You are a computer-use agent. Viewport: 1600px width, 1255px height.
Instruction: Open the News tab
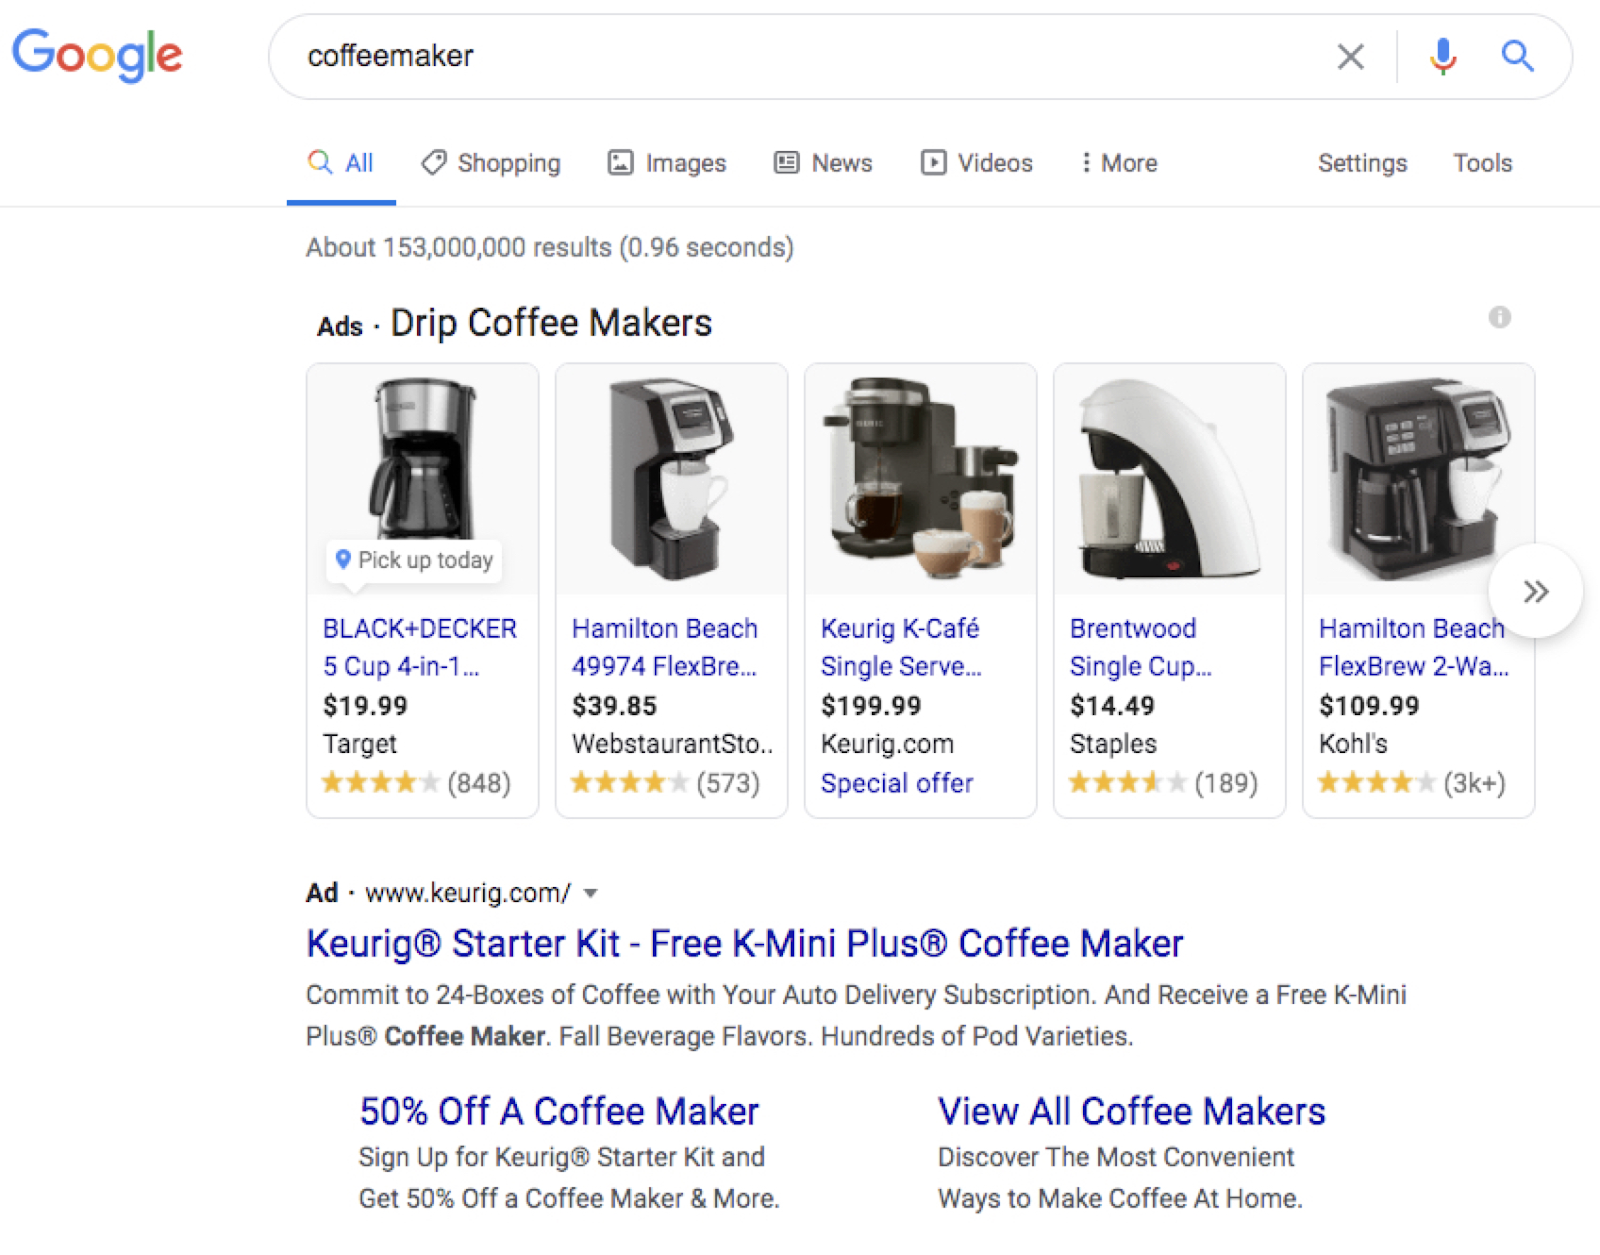pos(823,163)
